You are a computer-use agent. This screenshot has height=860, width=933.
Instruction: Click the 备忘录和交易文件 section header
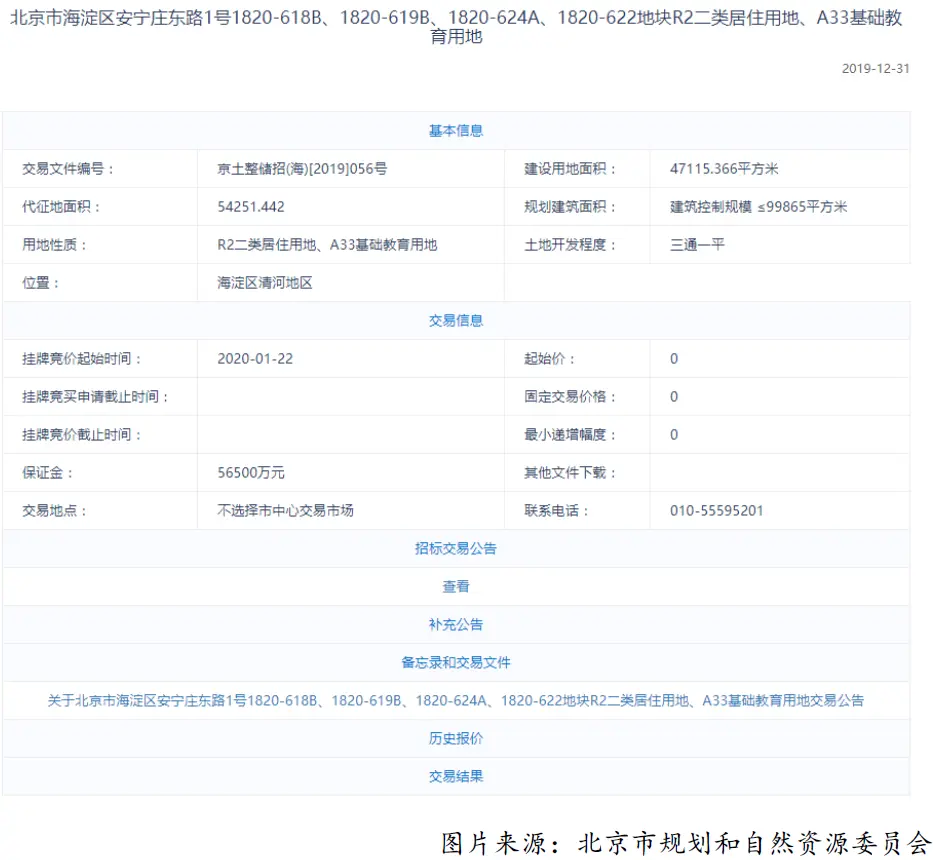click(456, 662)
